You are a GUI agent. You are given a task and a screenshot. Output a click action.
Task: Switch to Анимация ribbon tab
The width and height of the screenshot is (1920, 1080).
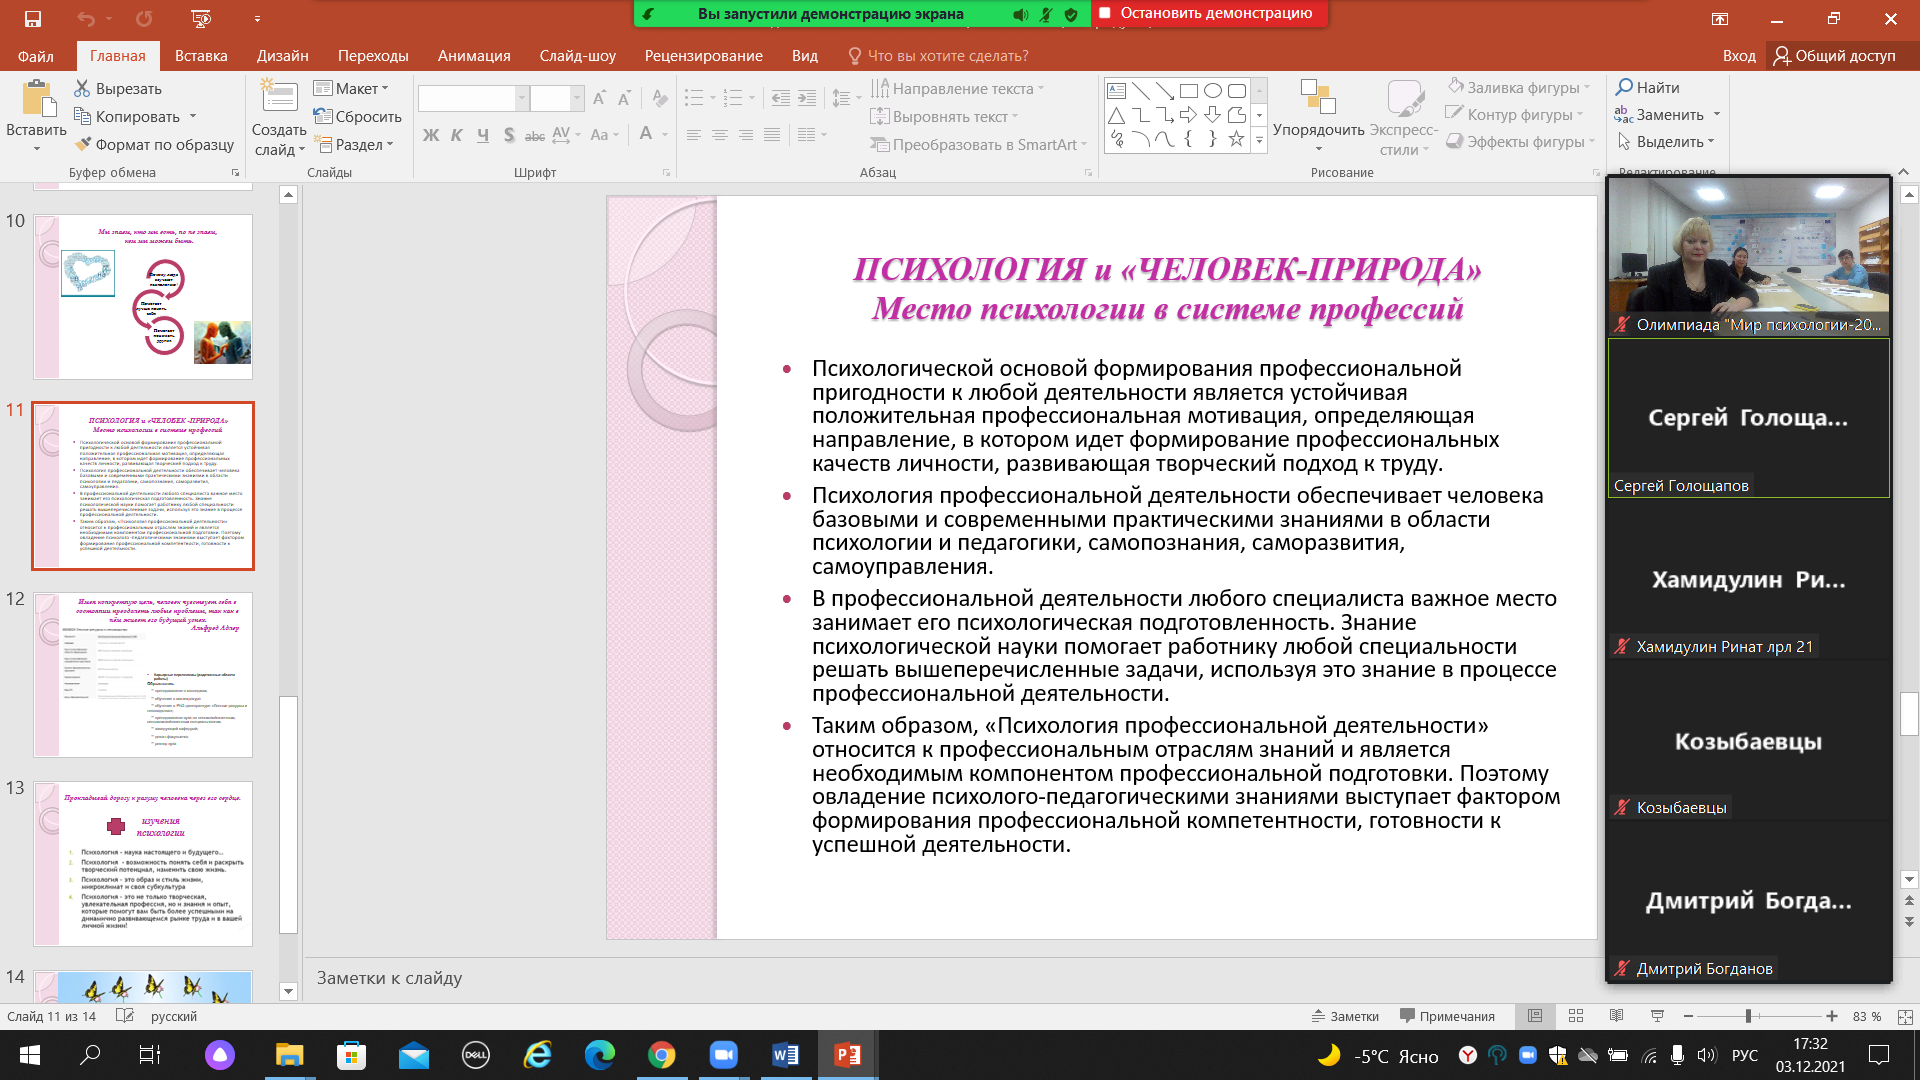(474, 56)
